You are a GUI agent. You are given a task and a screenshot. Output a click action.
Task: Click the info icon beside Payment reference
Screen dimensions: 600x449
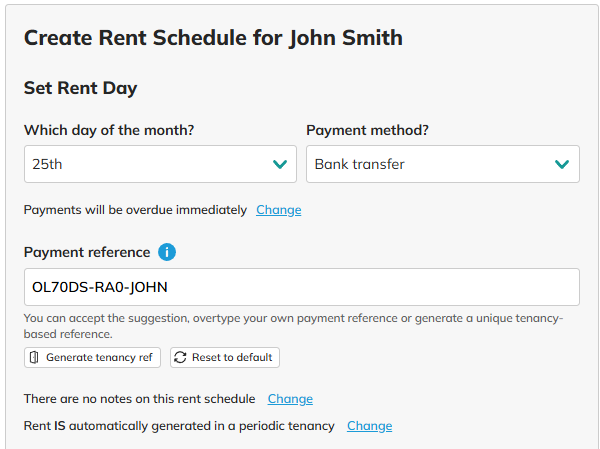[x=167, y=252]
